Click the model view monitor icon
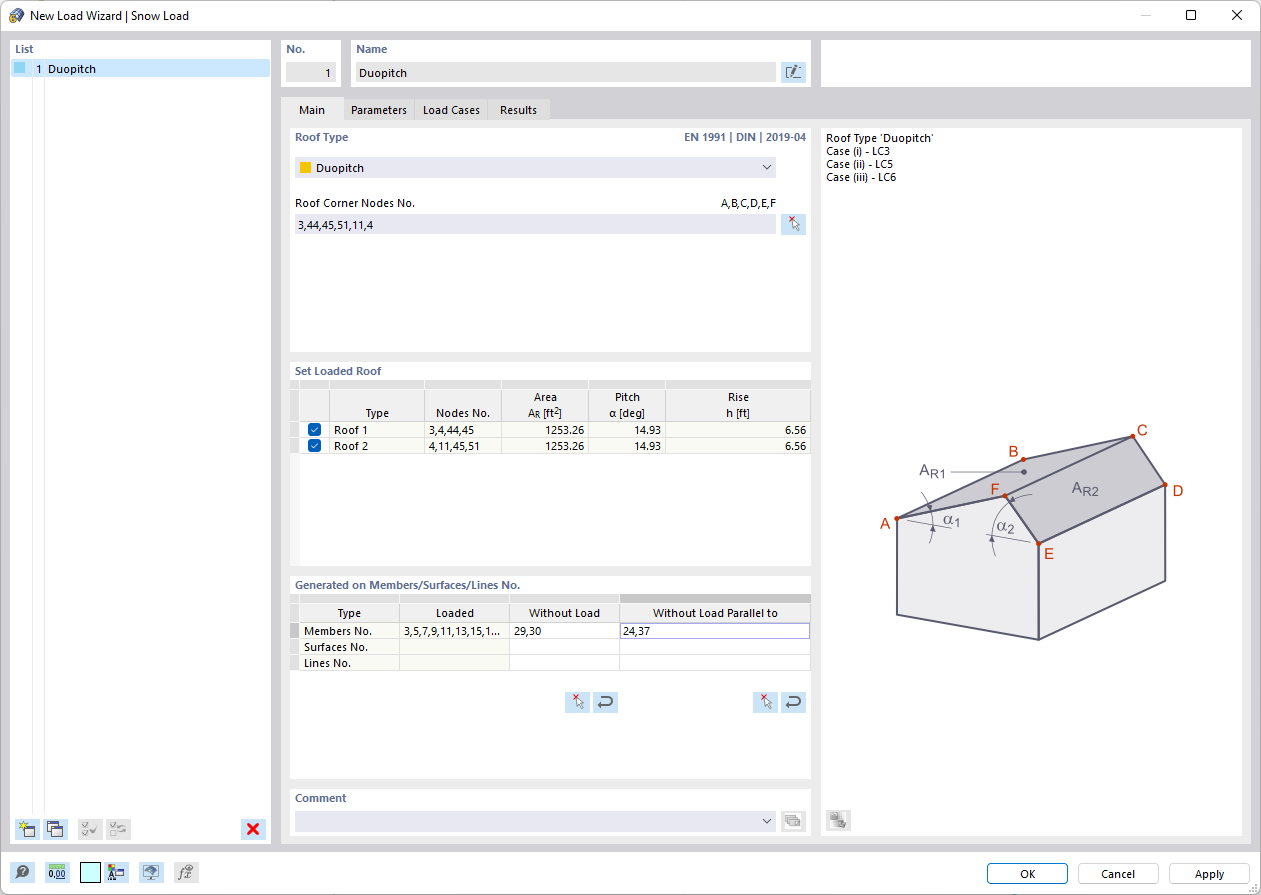Screen dimensions: 1261x895 pos(151,872)
